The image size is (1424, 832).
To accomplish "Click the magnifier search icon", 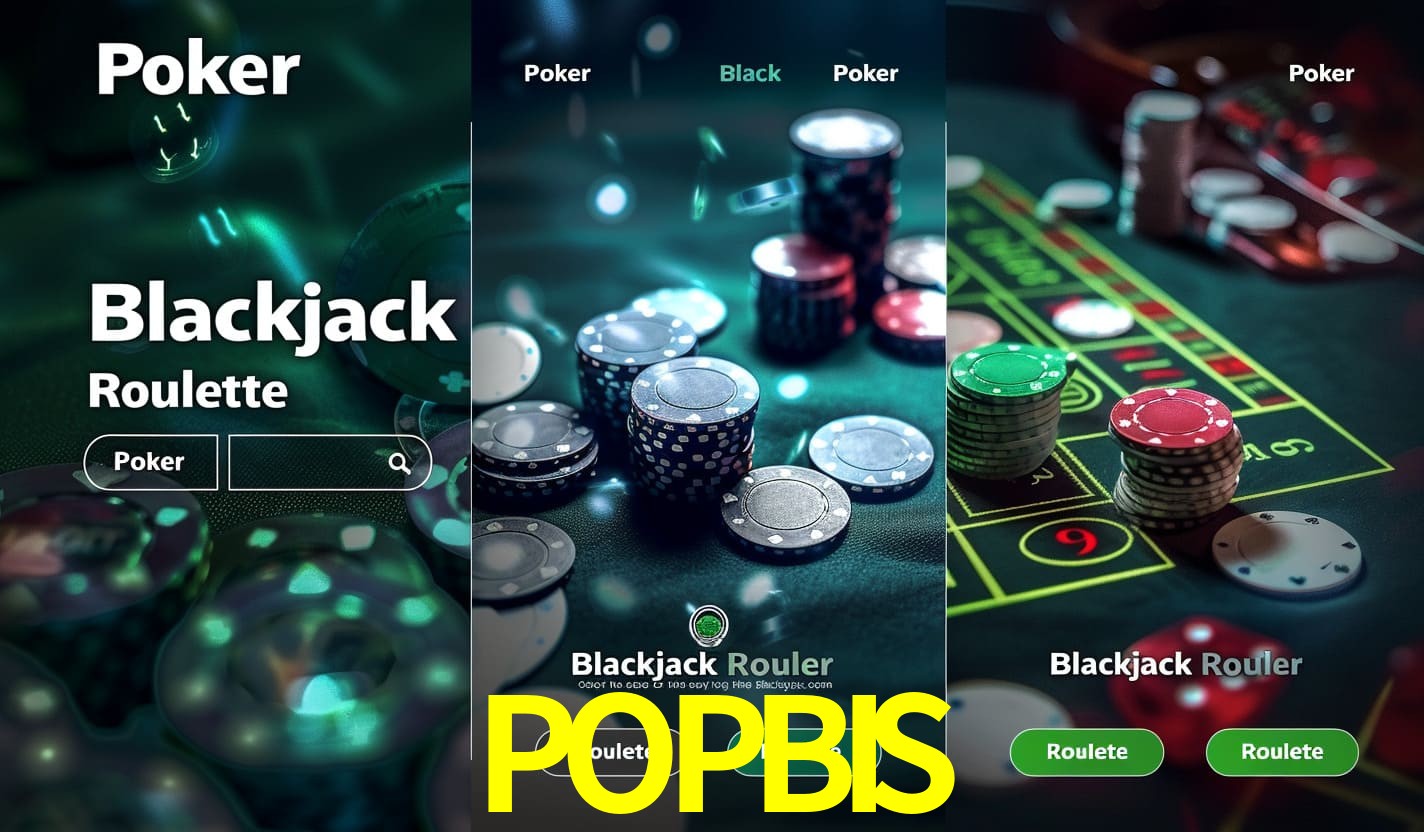I will click(x=399, y=462).
